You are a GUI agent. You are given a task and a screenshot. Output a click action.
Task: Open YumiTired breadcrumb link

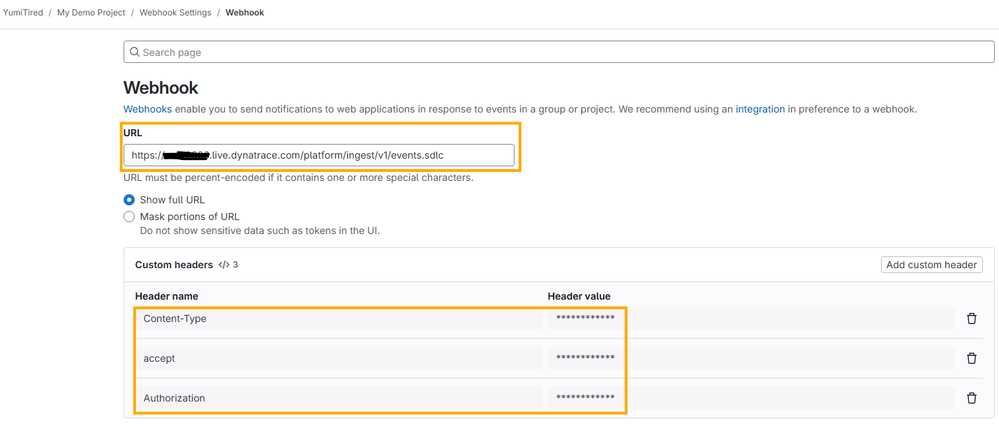point(23,13)
